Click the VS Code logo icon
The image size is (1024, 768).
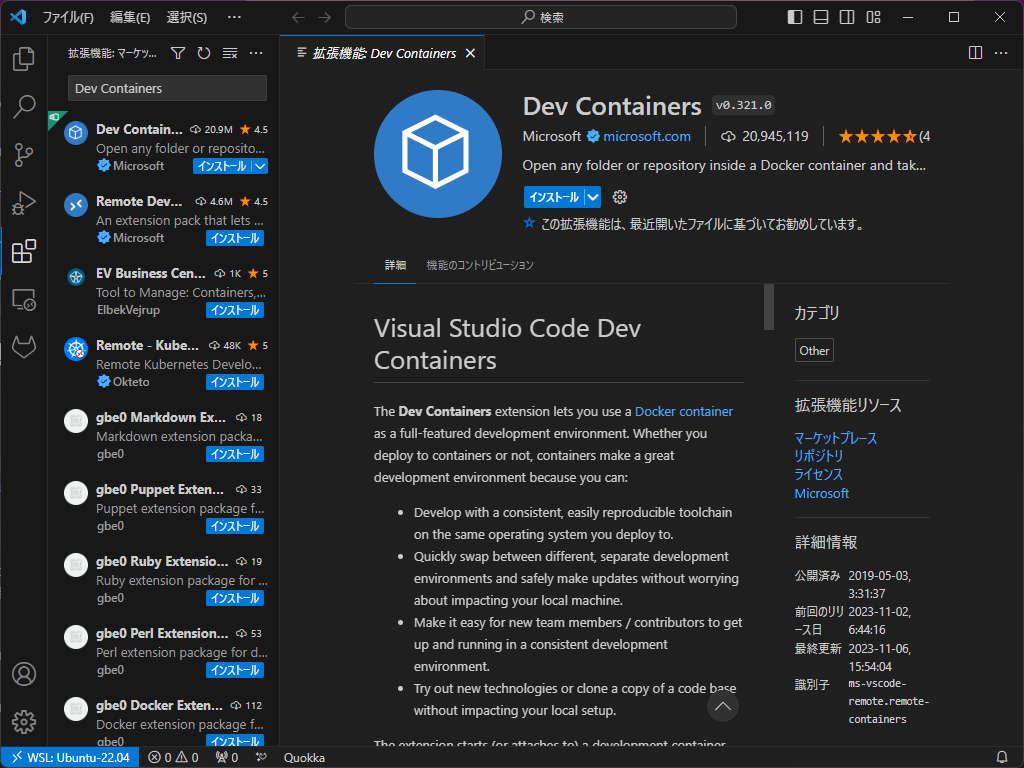click(18, 17)
